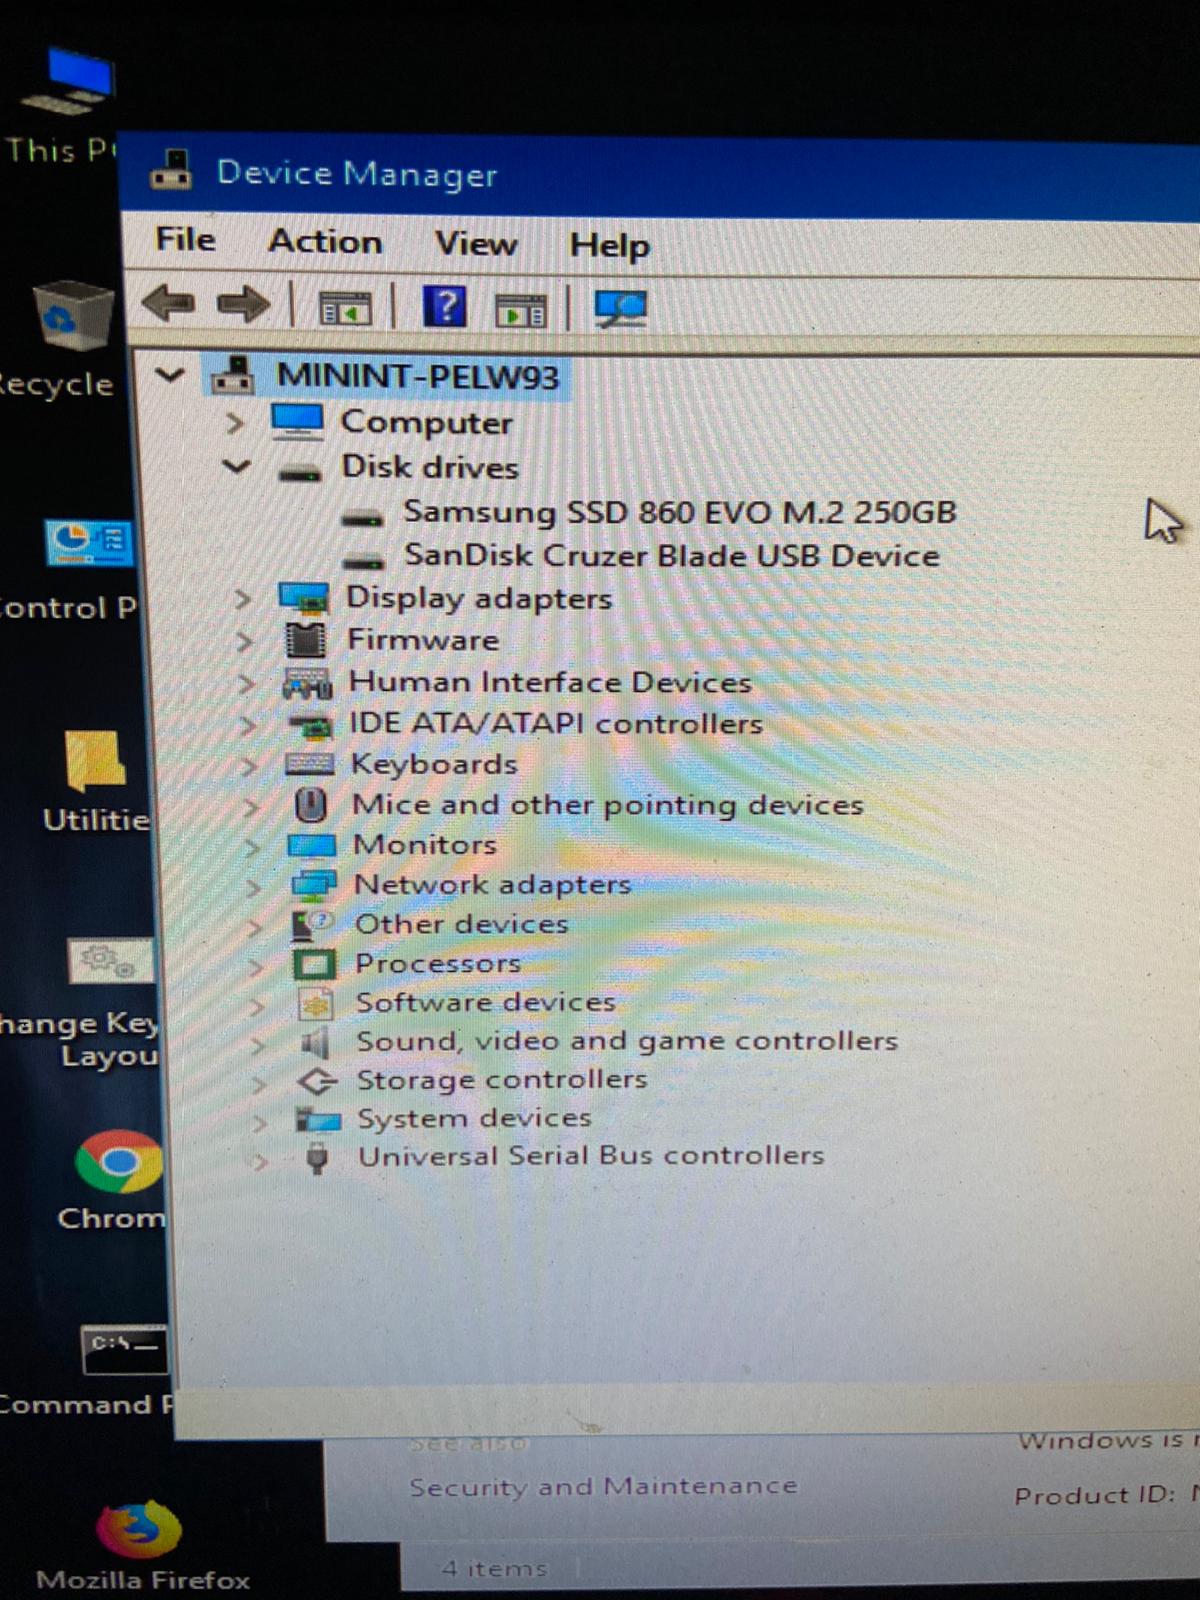Viewport: 1200px width, 1600px height.
Task: Open the blue Help question-mark toolbar icon
Action: point(445,306)
